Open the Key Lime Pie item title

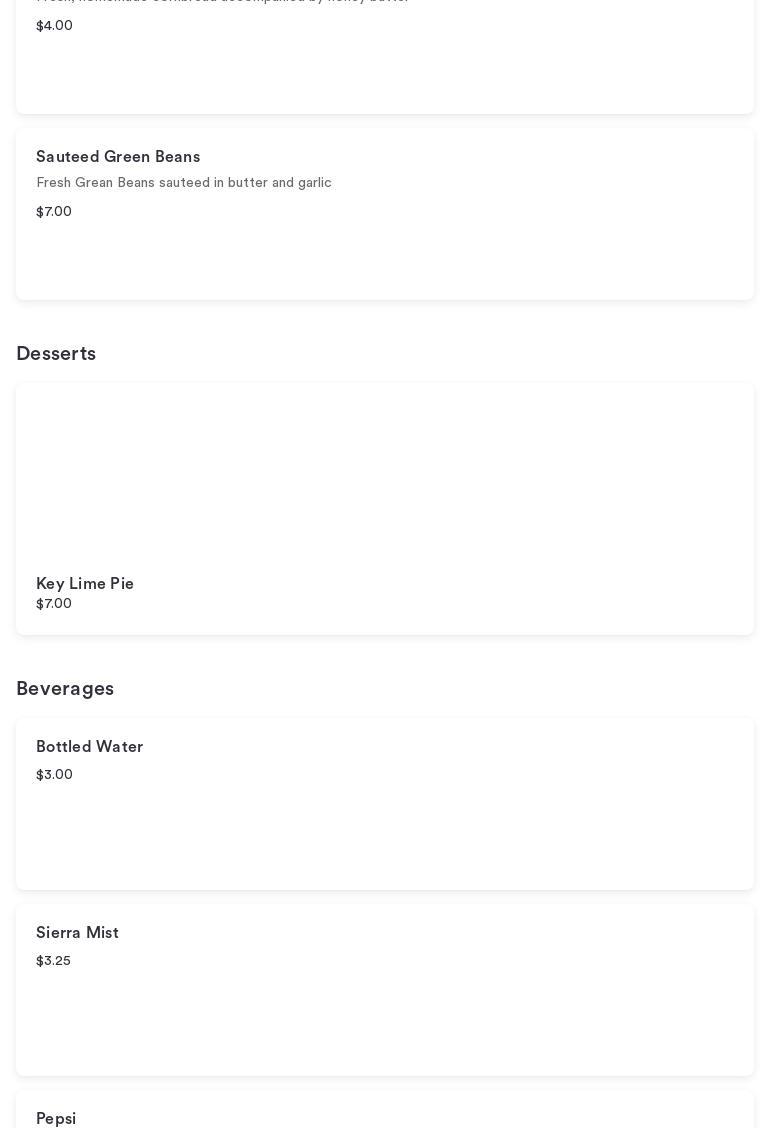point(85,584)
